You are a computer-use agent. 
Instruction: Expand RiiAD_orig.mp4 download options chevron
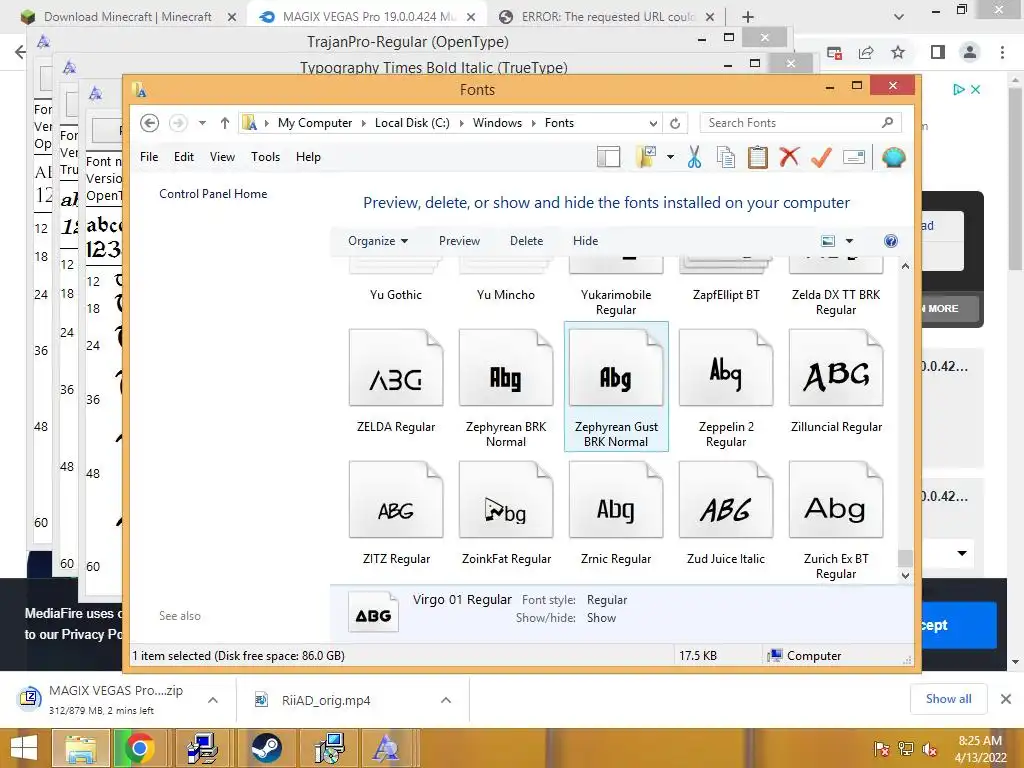[x=445, y=700]
